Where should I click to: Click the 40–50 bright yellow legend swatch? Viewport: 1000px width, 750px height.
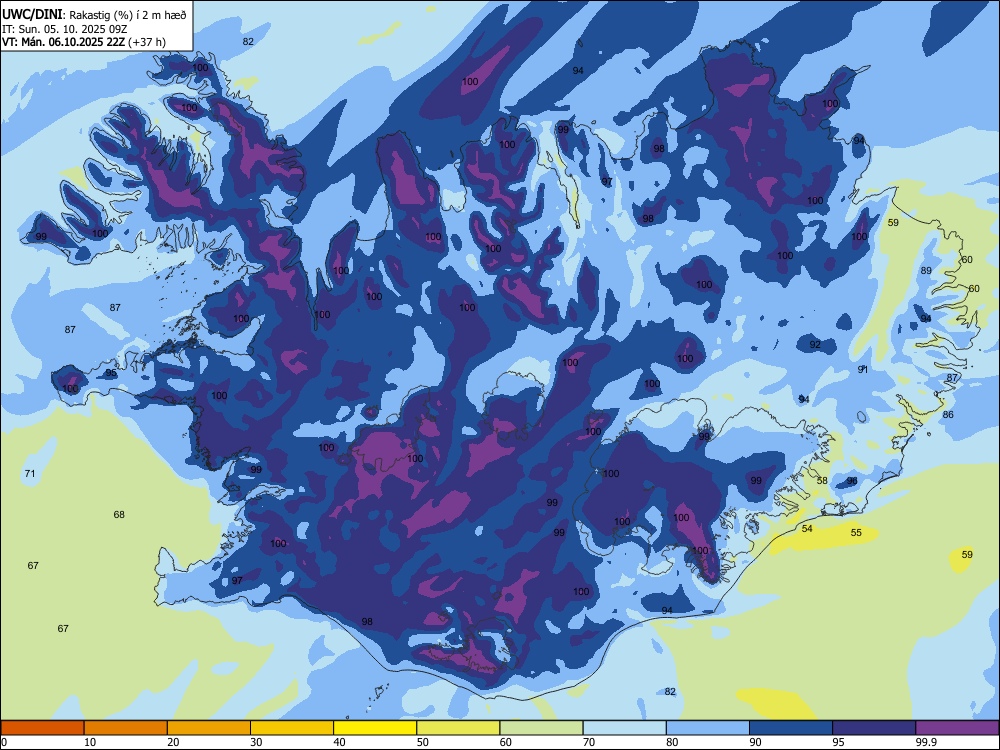pos(375,728)
